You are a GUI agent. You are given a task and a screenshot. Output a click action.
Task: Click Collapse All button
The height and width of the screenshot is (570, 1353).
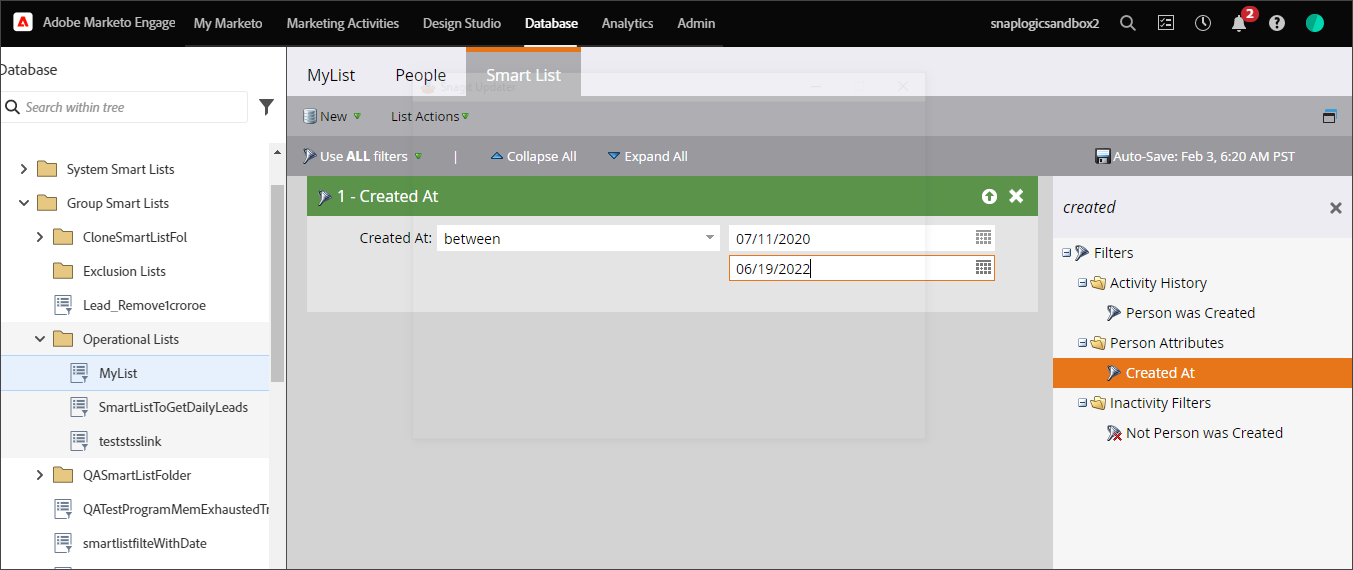point(533,156)
